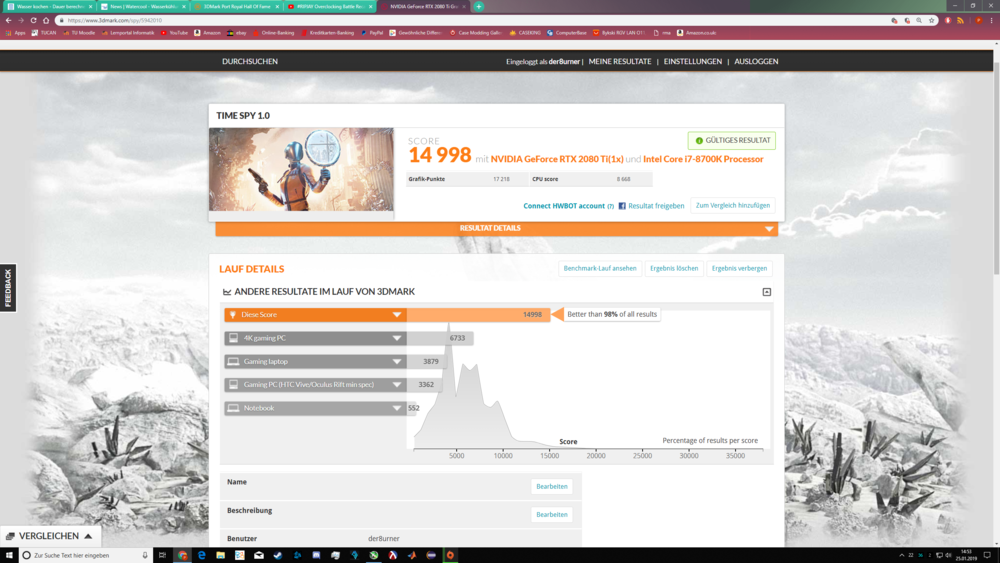Open the Gaming laptop dropdown
Screen dimensions: 1000x563
(x=397, y=362)
